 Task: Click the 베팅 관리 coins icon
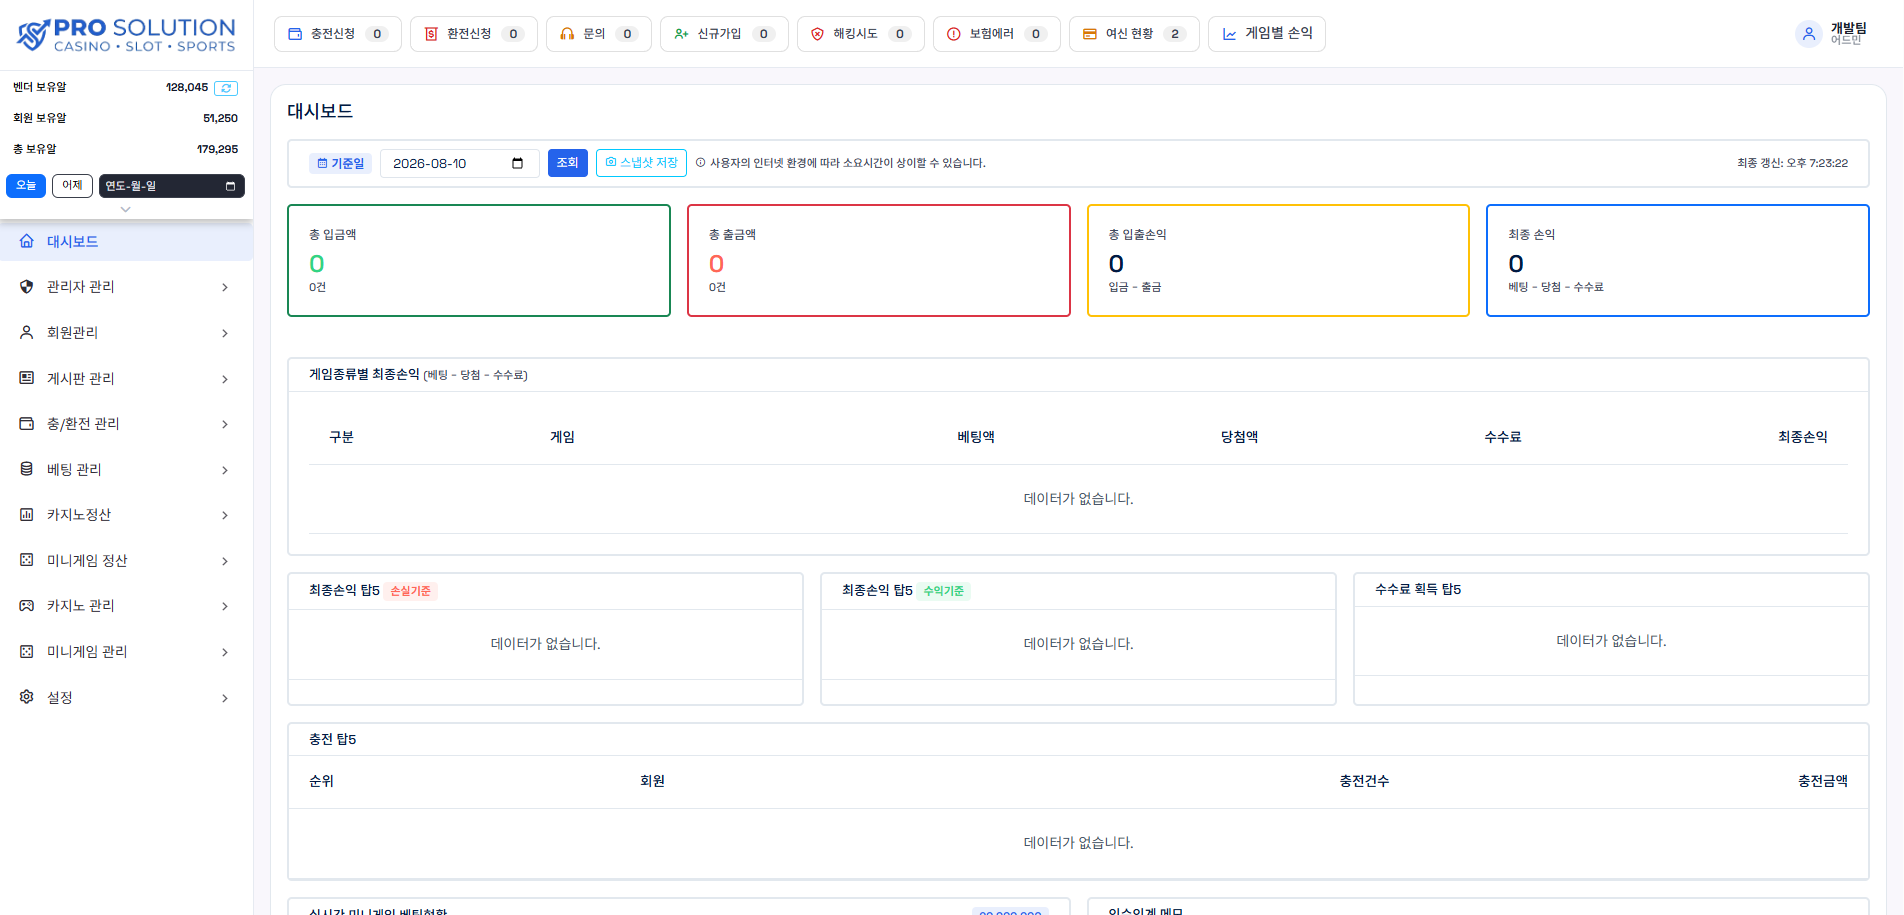tap(27, 469)
